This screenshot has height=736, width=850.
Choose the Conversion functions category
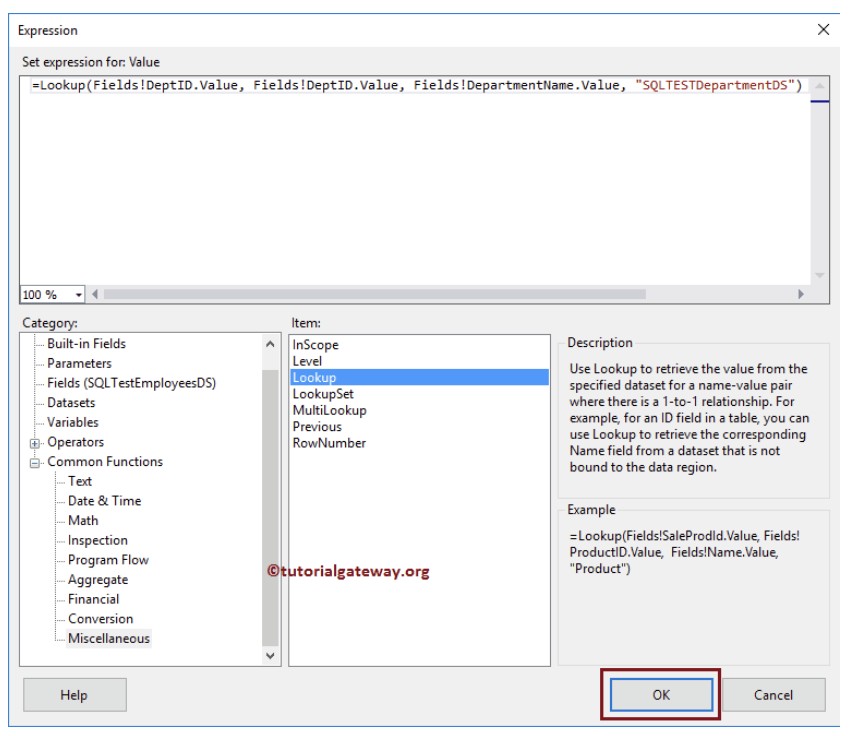(x=100, y=618)
